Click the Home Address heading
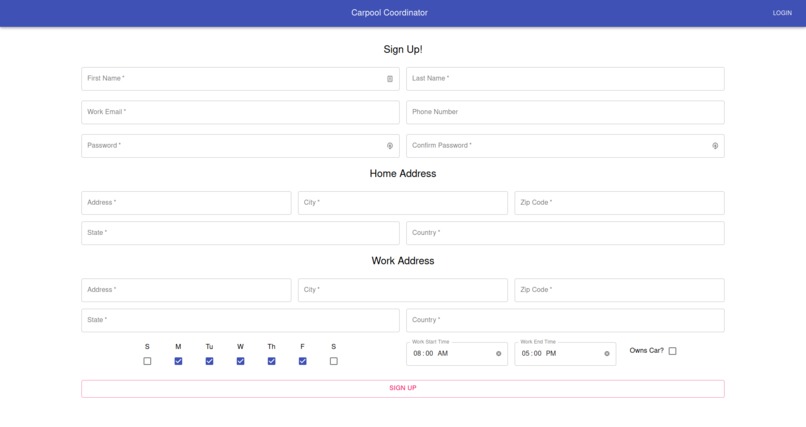The width and height of the screenshot is (806, 427). pyautogui.click(x=403, y=174)
